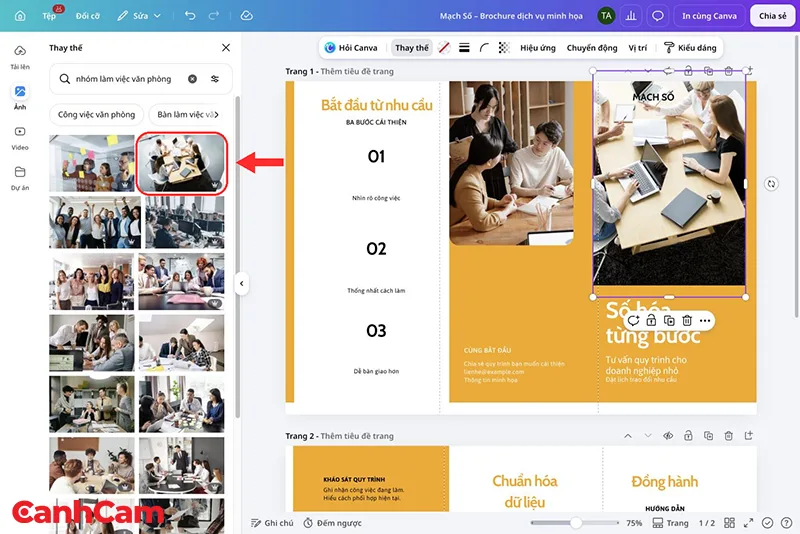Open the analytics chart icon
The height and width of the screenshot is (534, 800).
(631, 16)
